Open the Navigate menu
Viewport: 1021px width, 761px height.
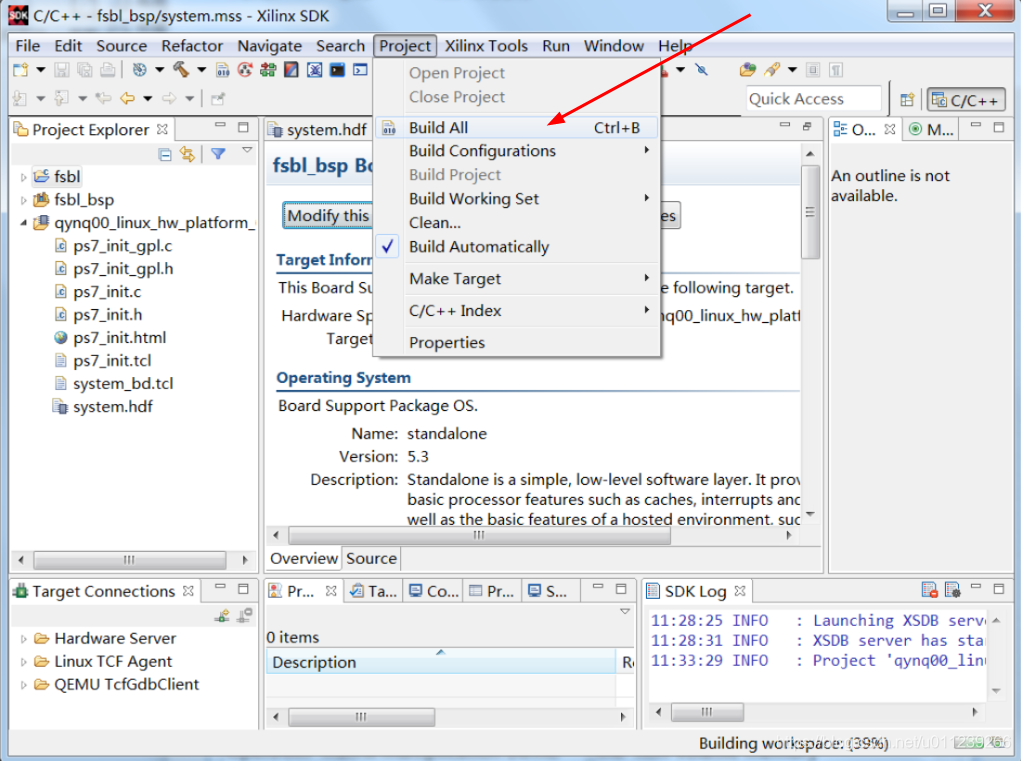(x=270, y=46)
